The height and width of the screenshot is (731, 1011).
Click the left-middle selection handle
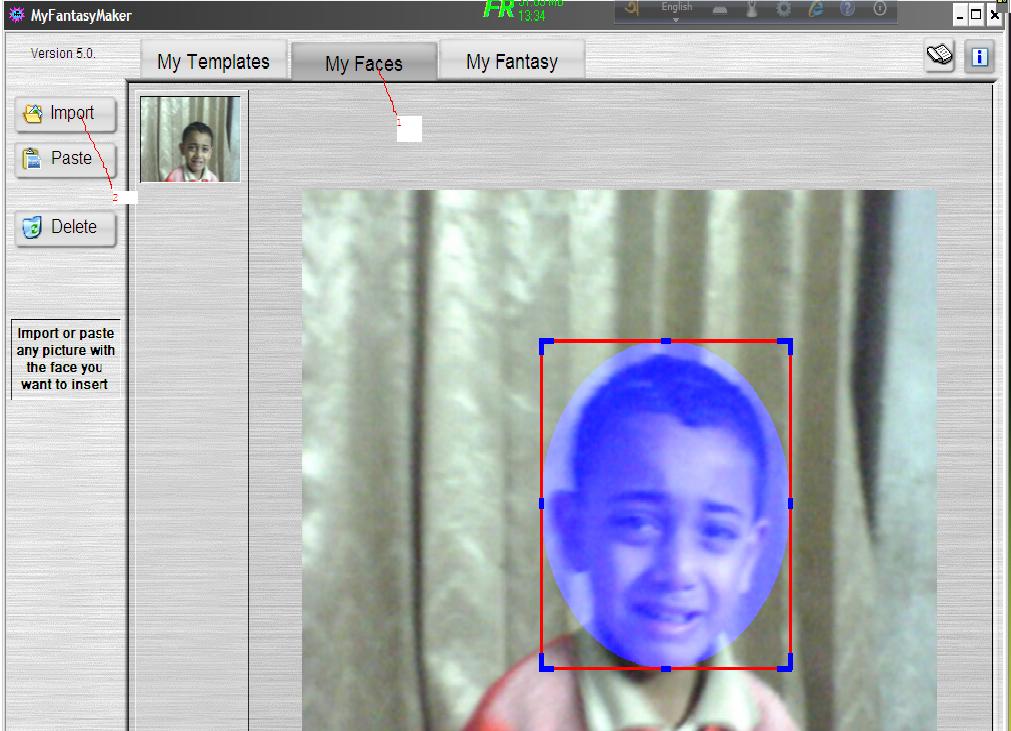coord(541,503)
